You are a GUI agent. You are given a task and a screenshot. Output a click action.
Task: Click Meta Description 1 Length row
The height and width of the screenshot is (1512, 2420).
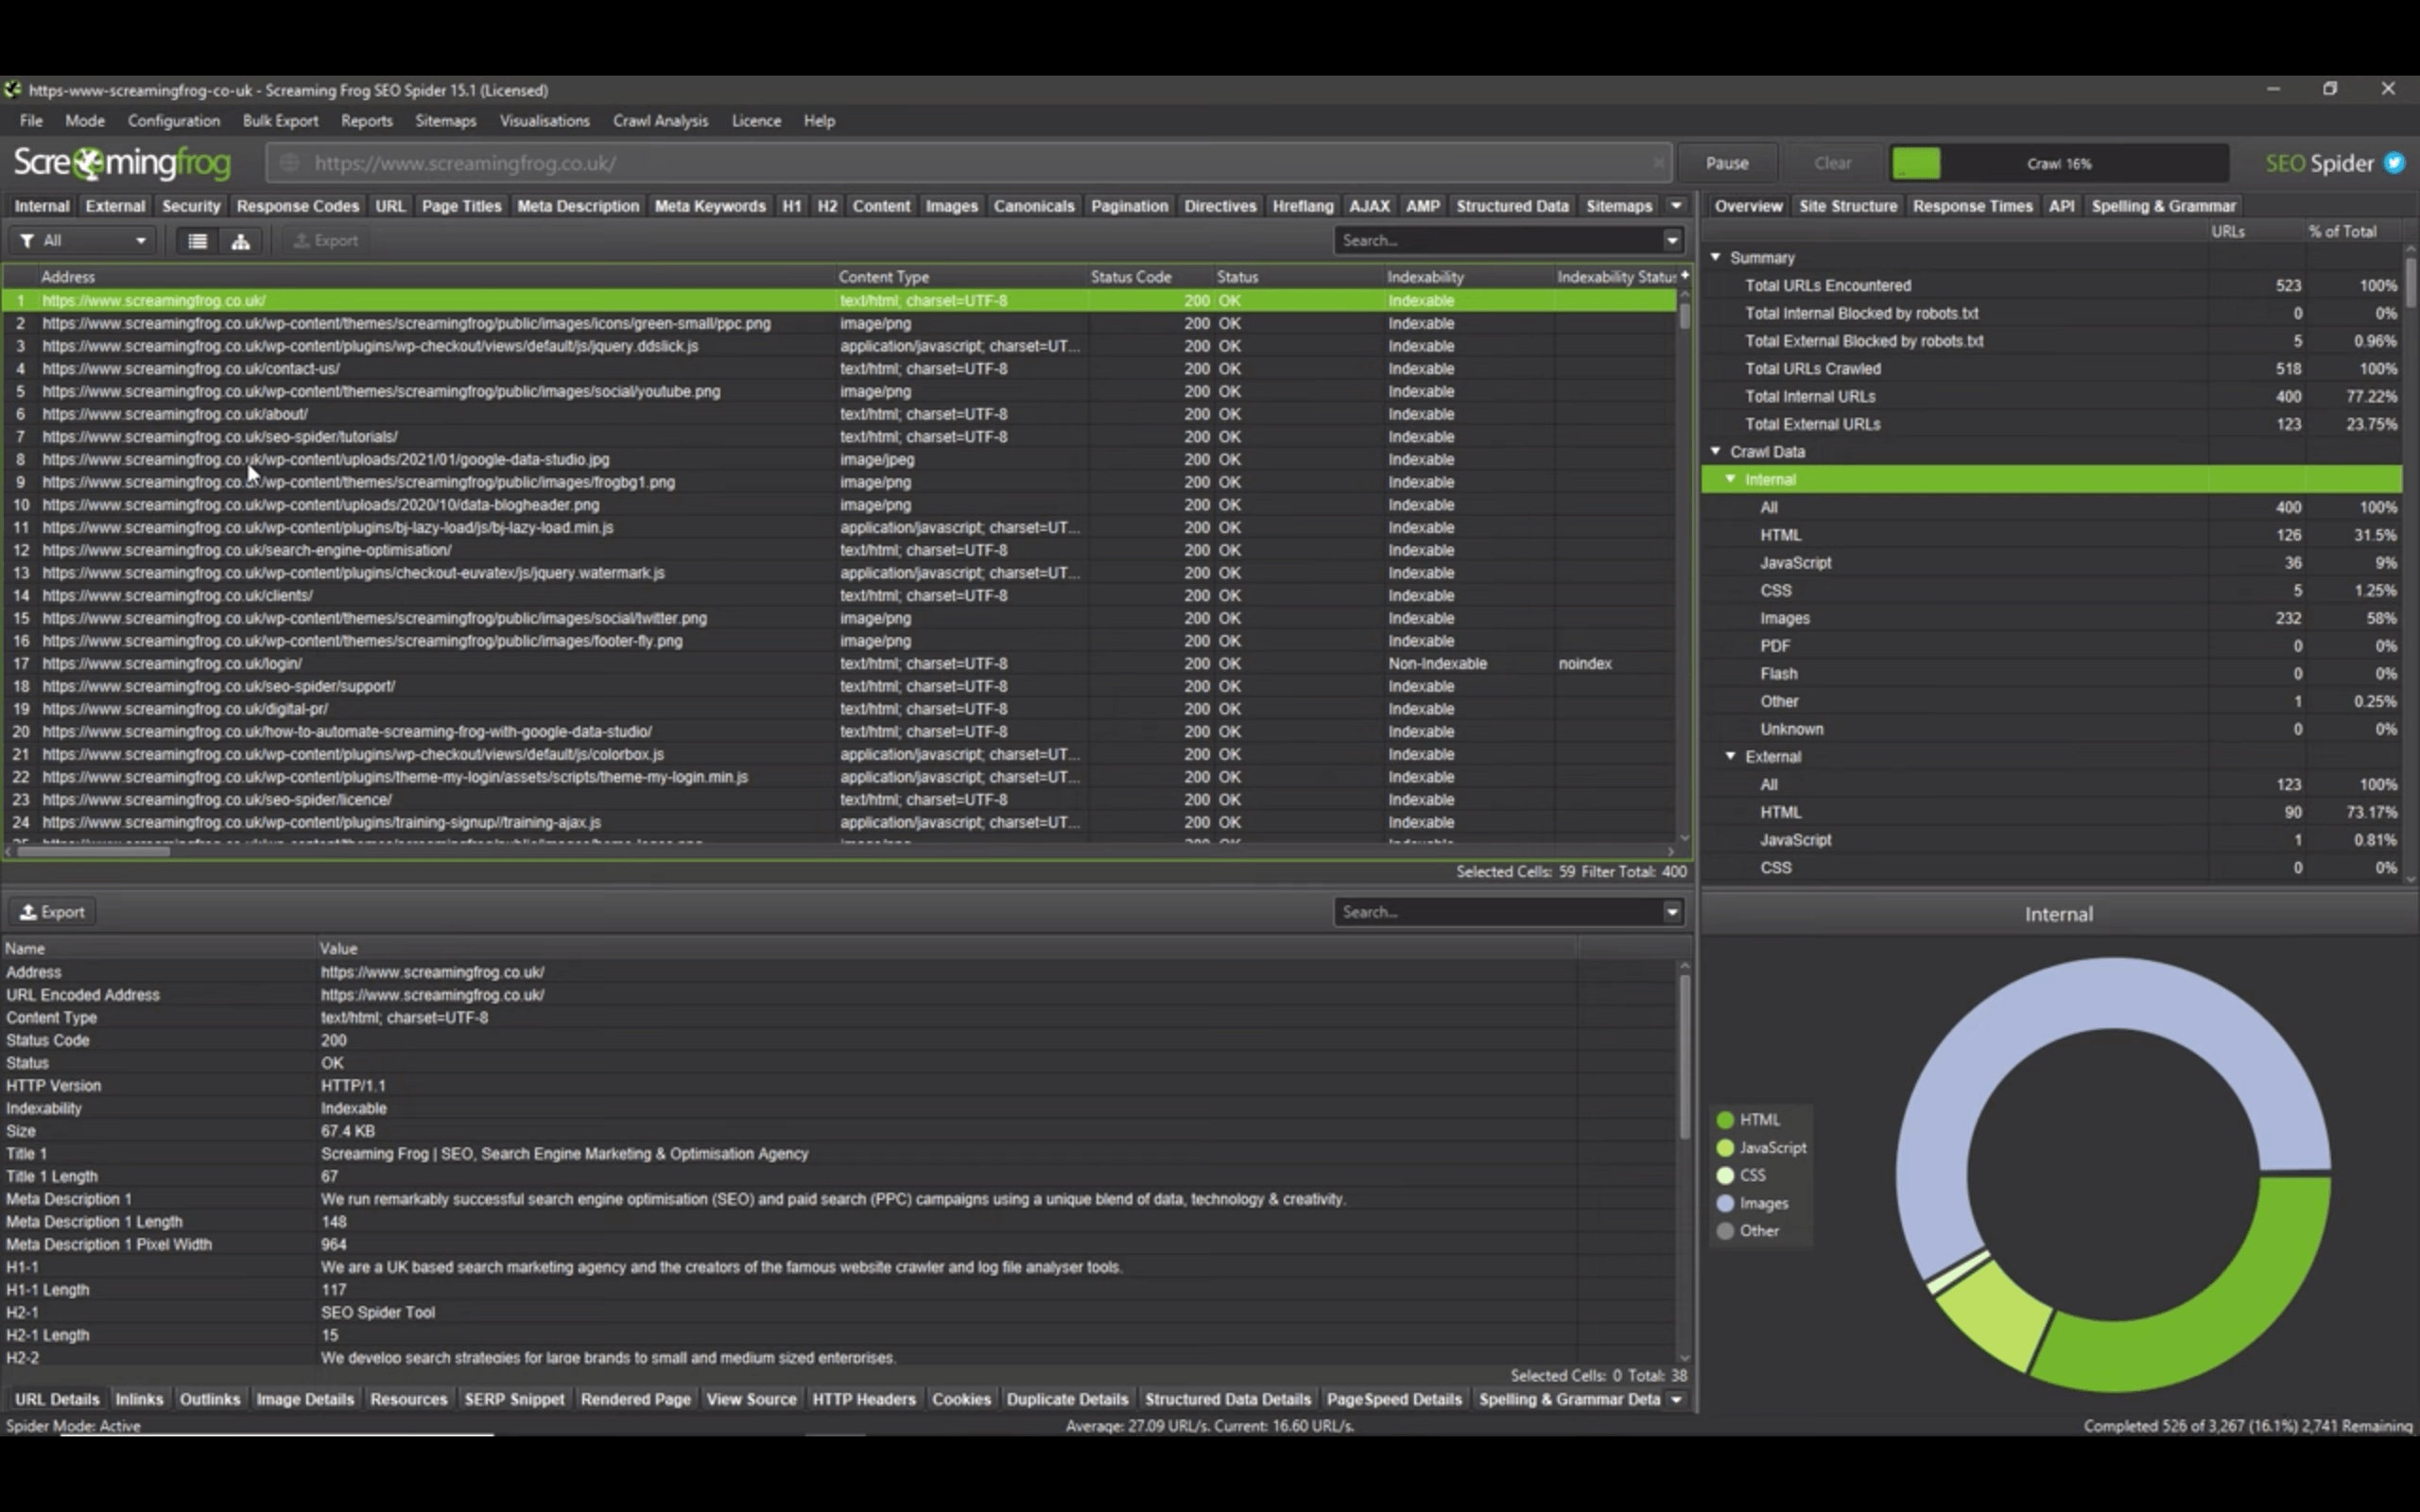[x=838, y=1221]
